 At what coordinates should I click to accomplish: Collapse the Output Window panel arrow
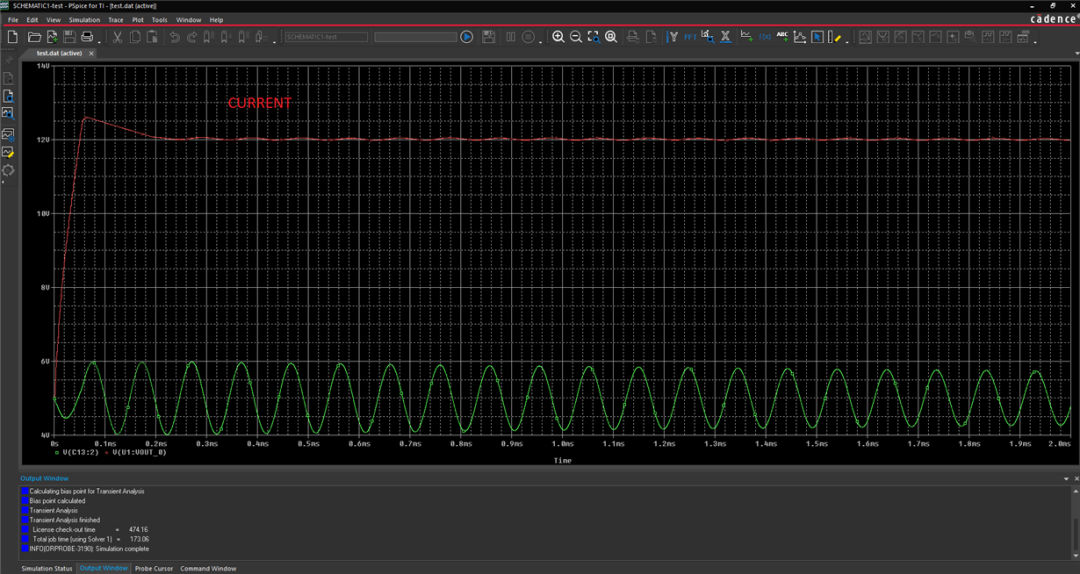point(1066,478)
